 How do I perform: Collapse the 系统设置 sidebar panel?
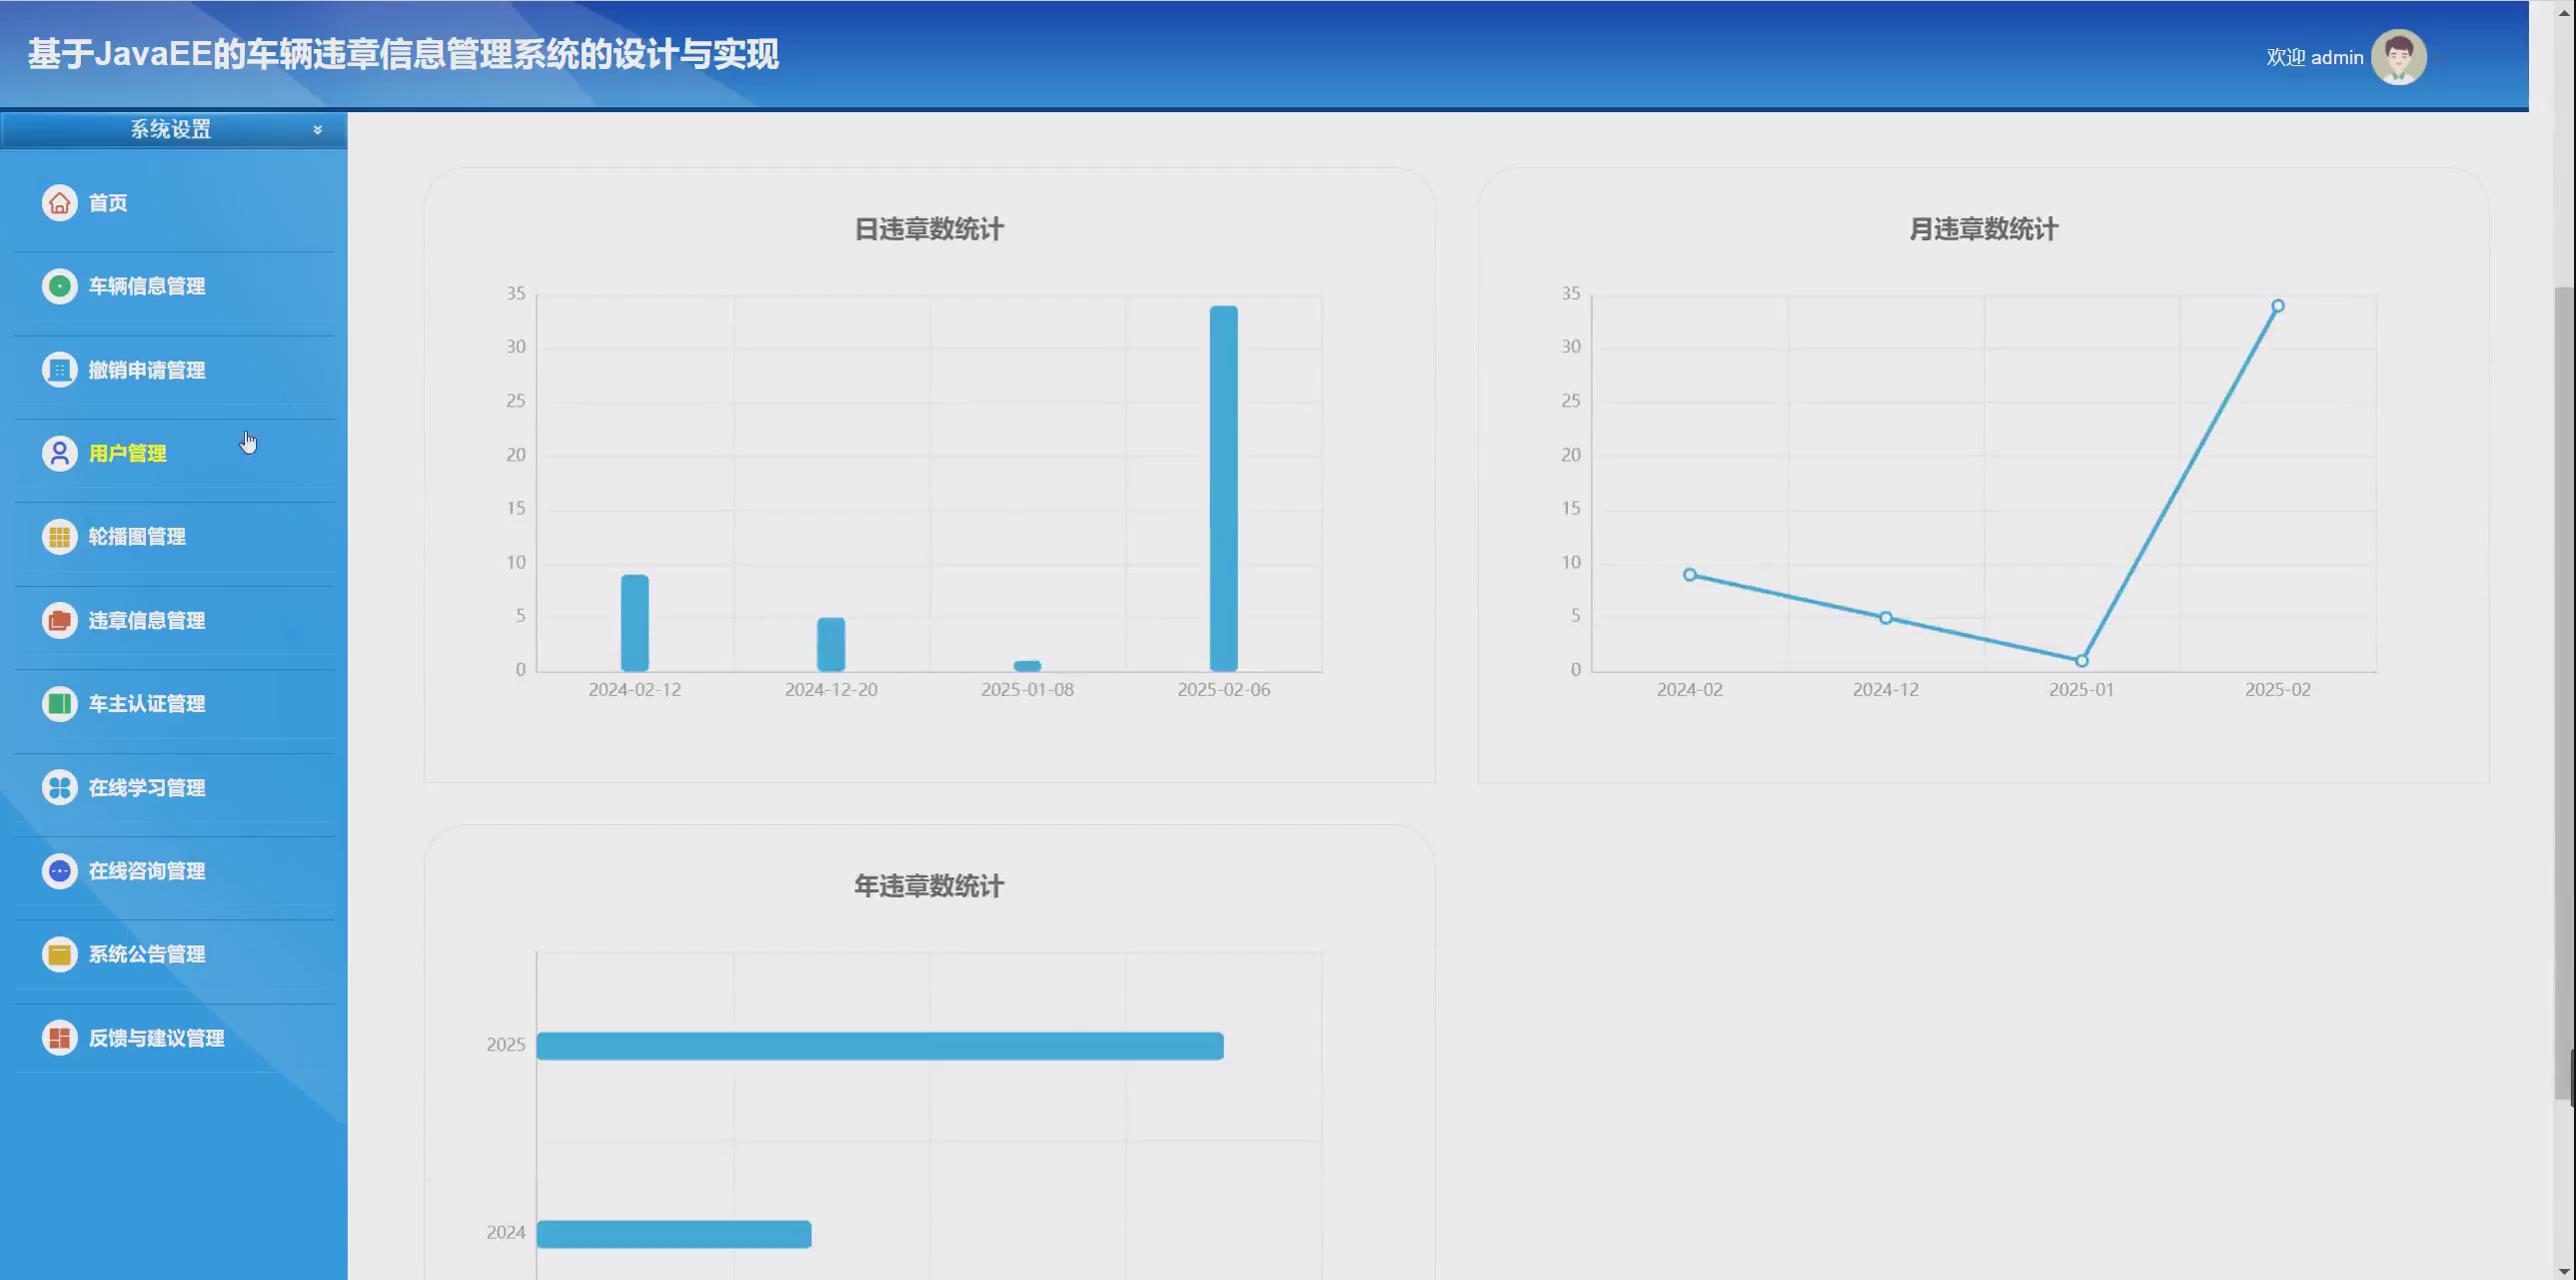tap(318, 129)
